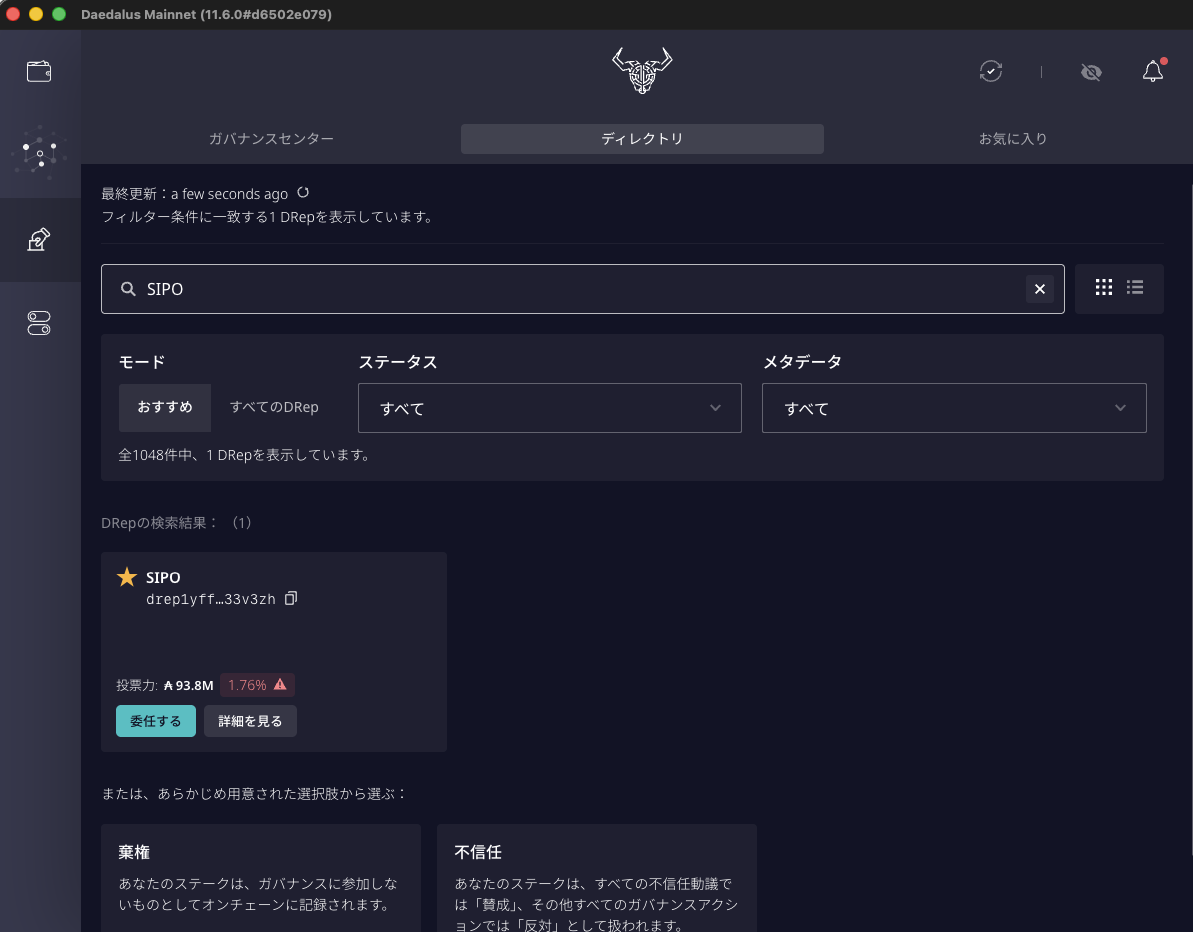Click the ₳ 93.8M voting power value
Viewport: 1193px width, 932px height.
(189, 685)
